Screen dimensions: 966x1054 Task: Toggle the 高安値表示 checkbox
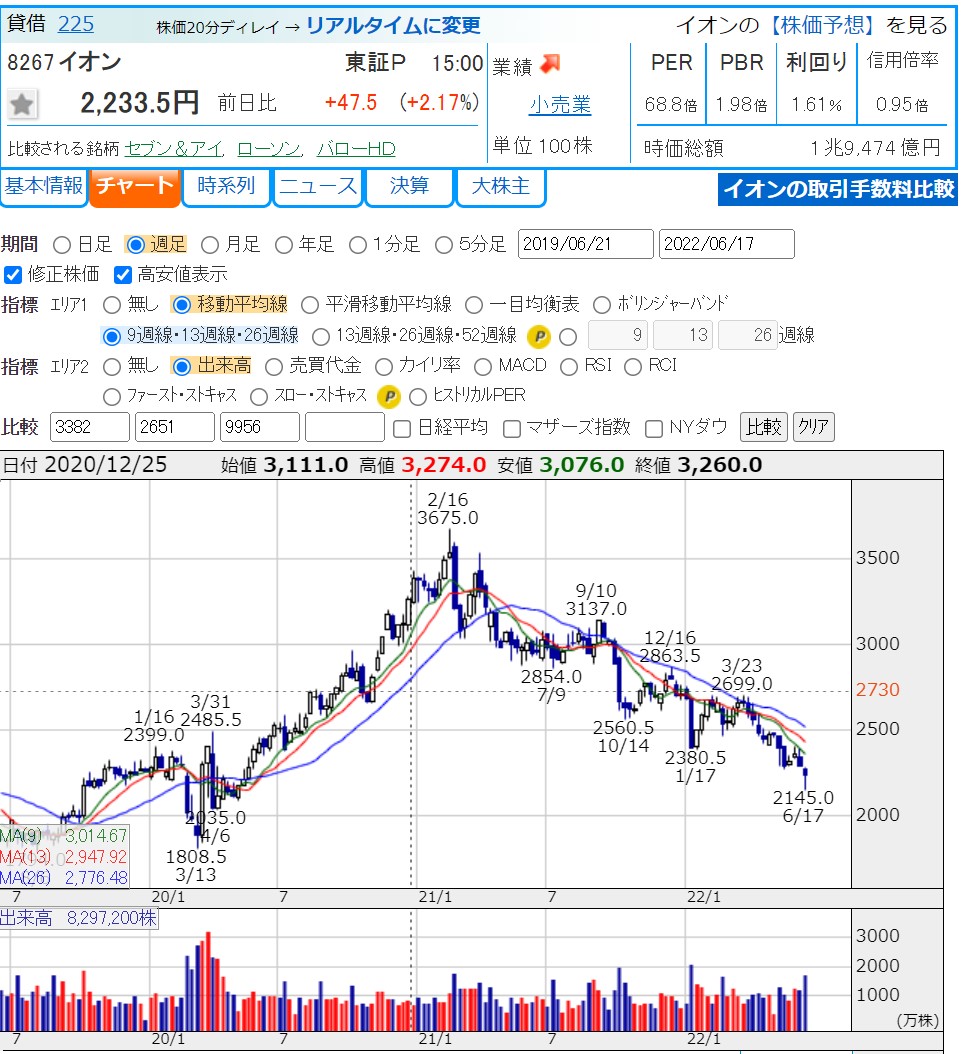tap(123, 274)
